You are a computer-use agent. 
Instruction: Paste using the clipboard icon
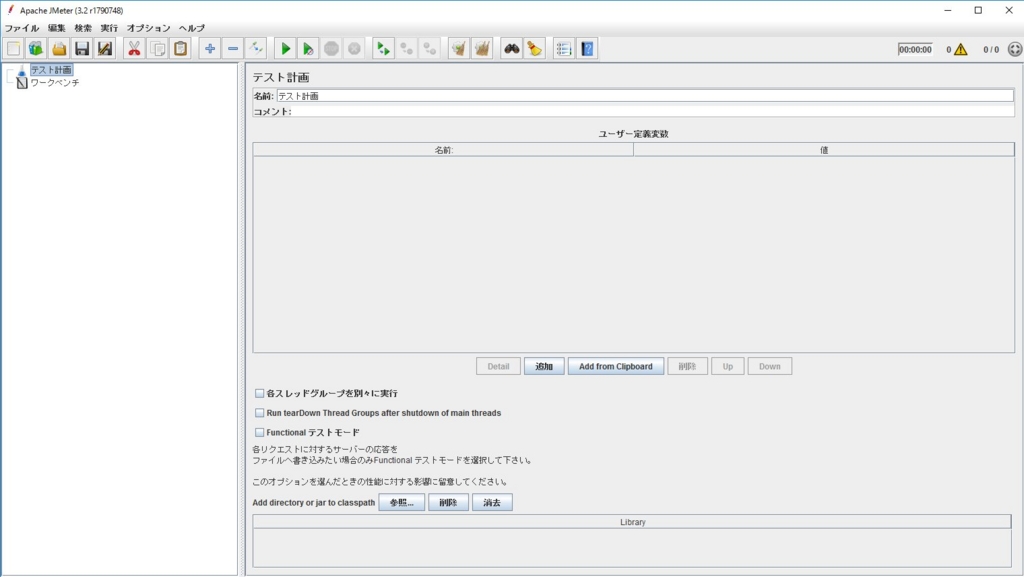(x=180, y=49)
